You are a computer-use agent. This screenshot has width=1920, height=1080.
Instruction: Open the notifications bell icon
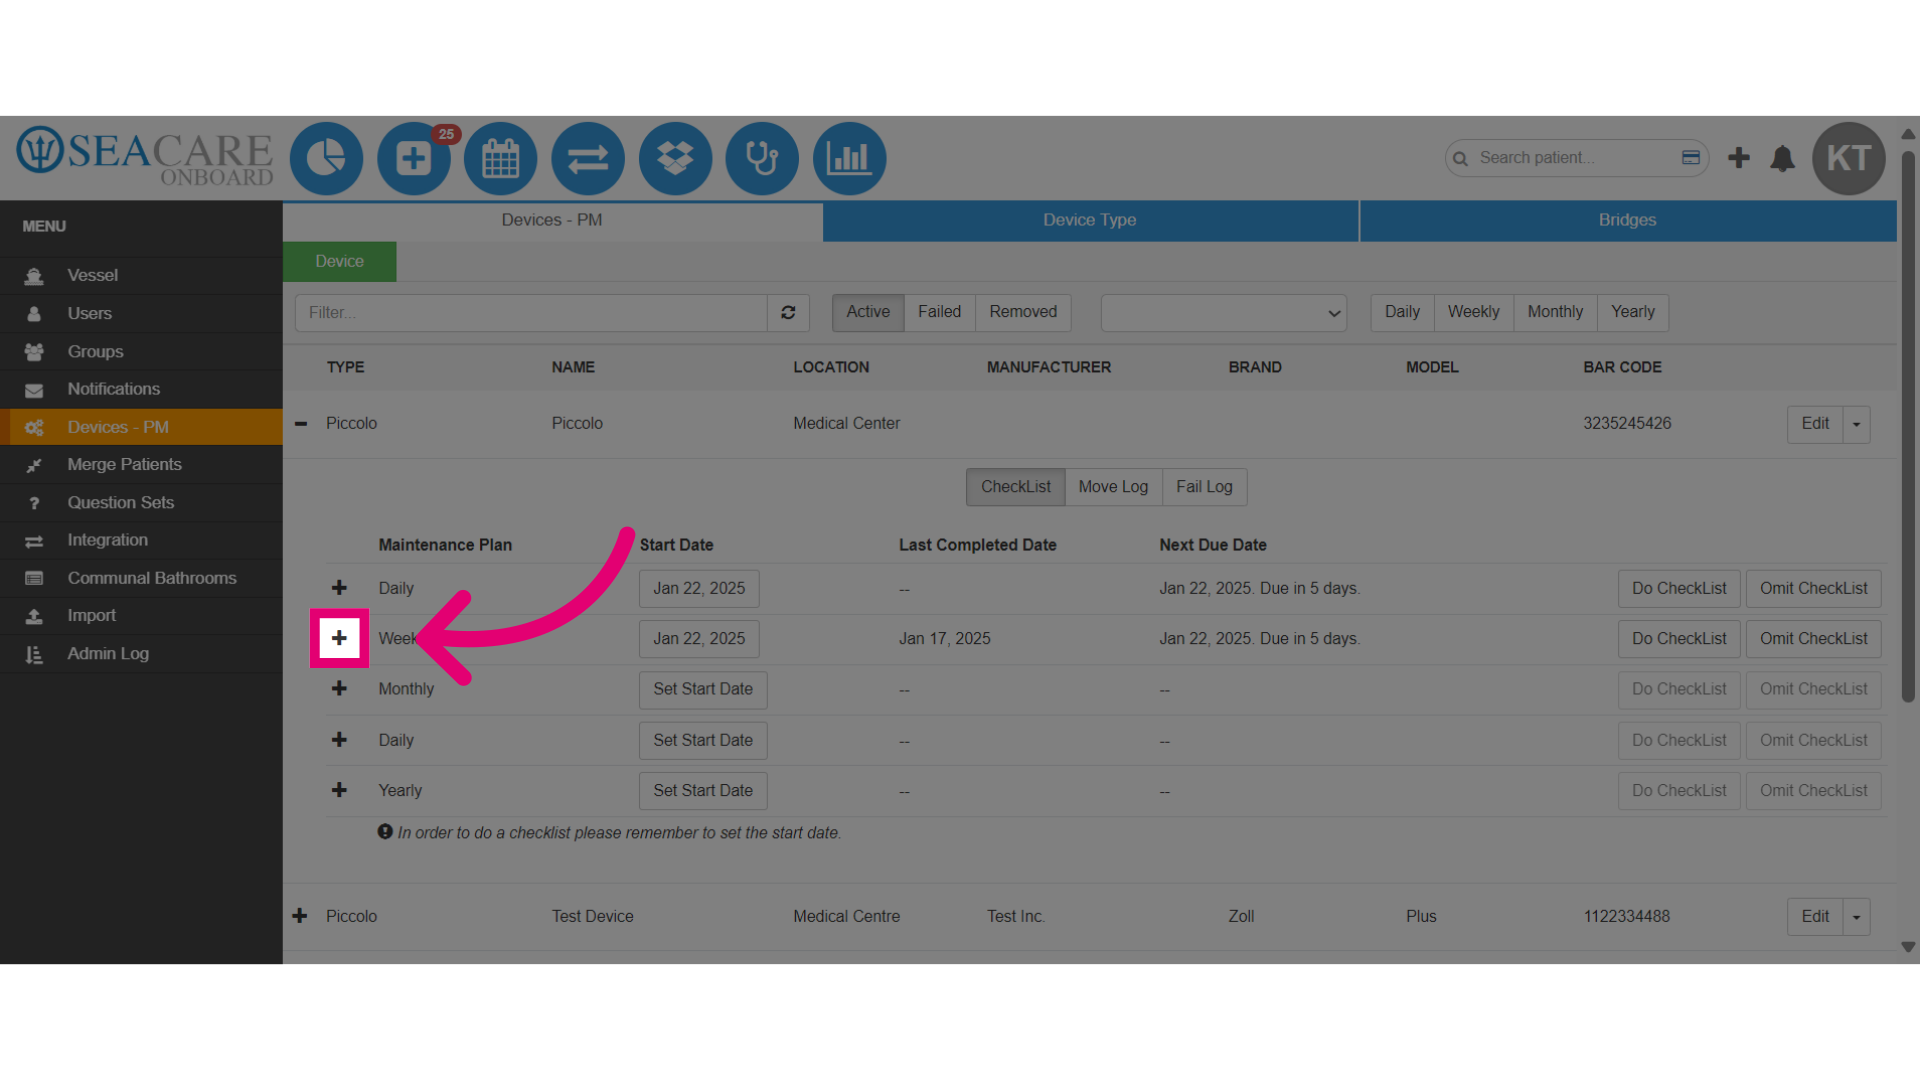[1782, 158]
